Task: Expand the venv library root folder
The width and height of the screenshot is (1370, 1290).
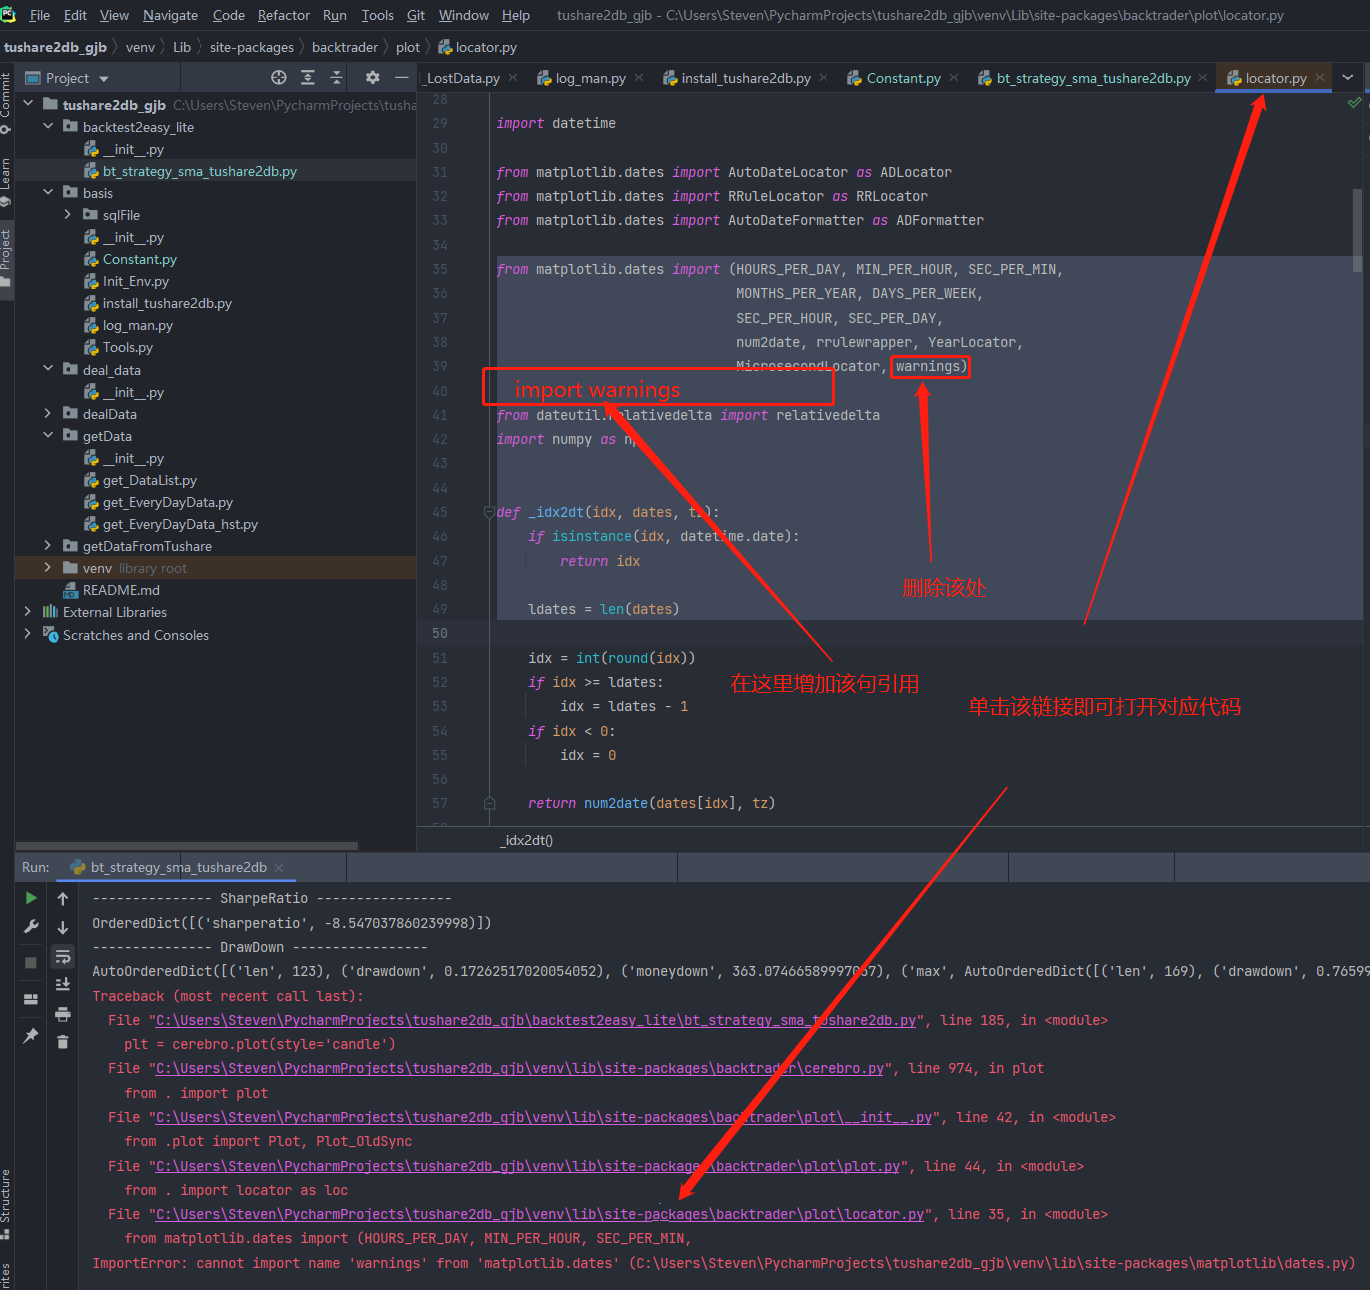Action: tap(48, 568)
